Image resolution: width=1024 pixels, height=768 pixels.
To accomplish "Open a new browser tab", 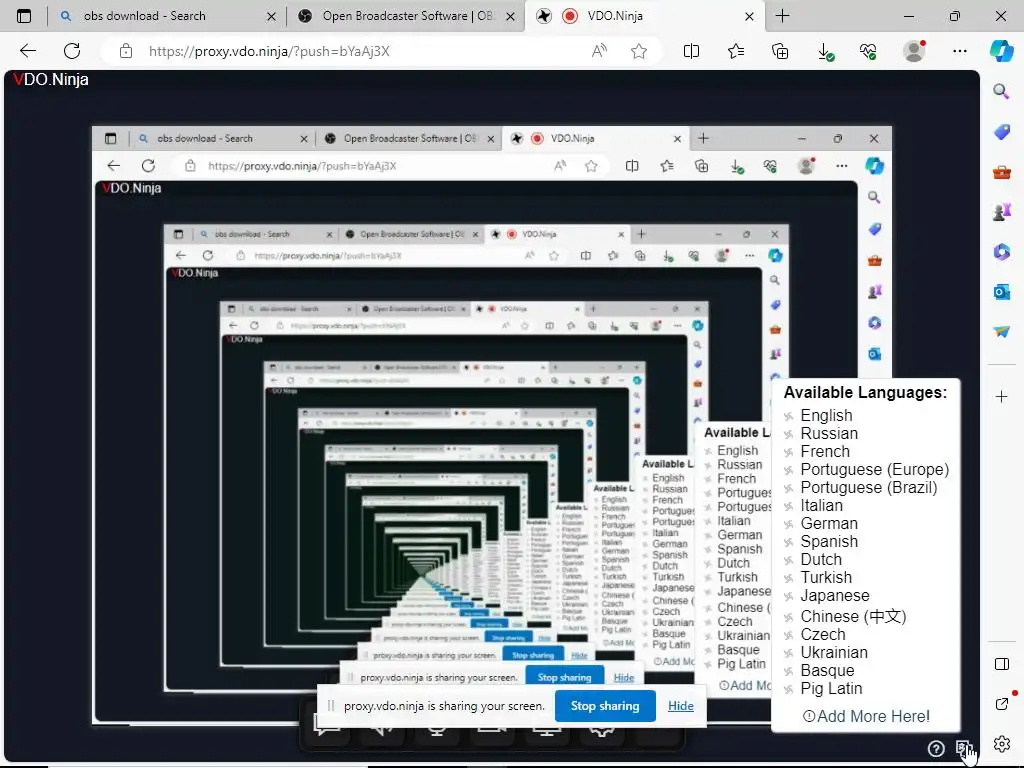I will pyautogui.click(x=782, y=16).
